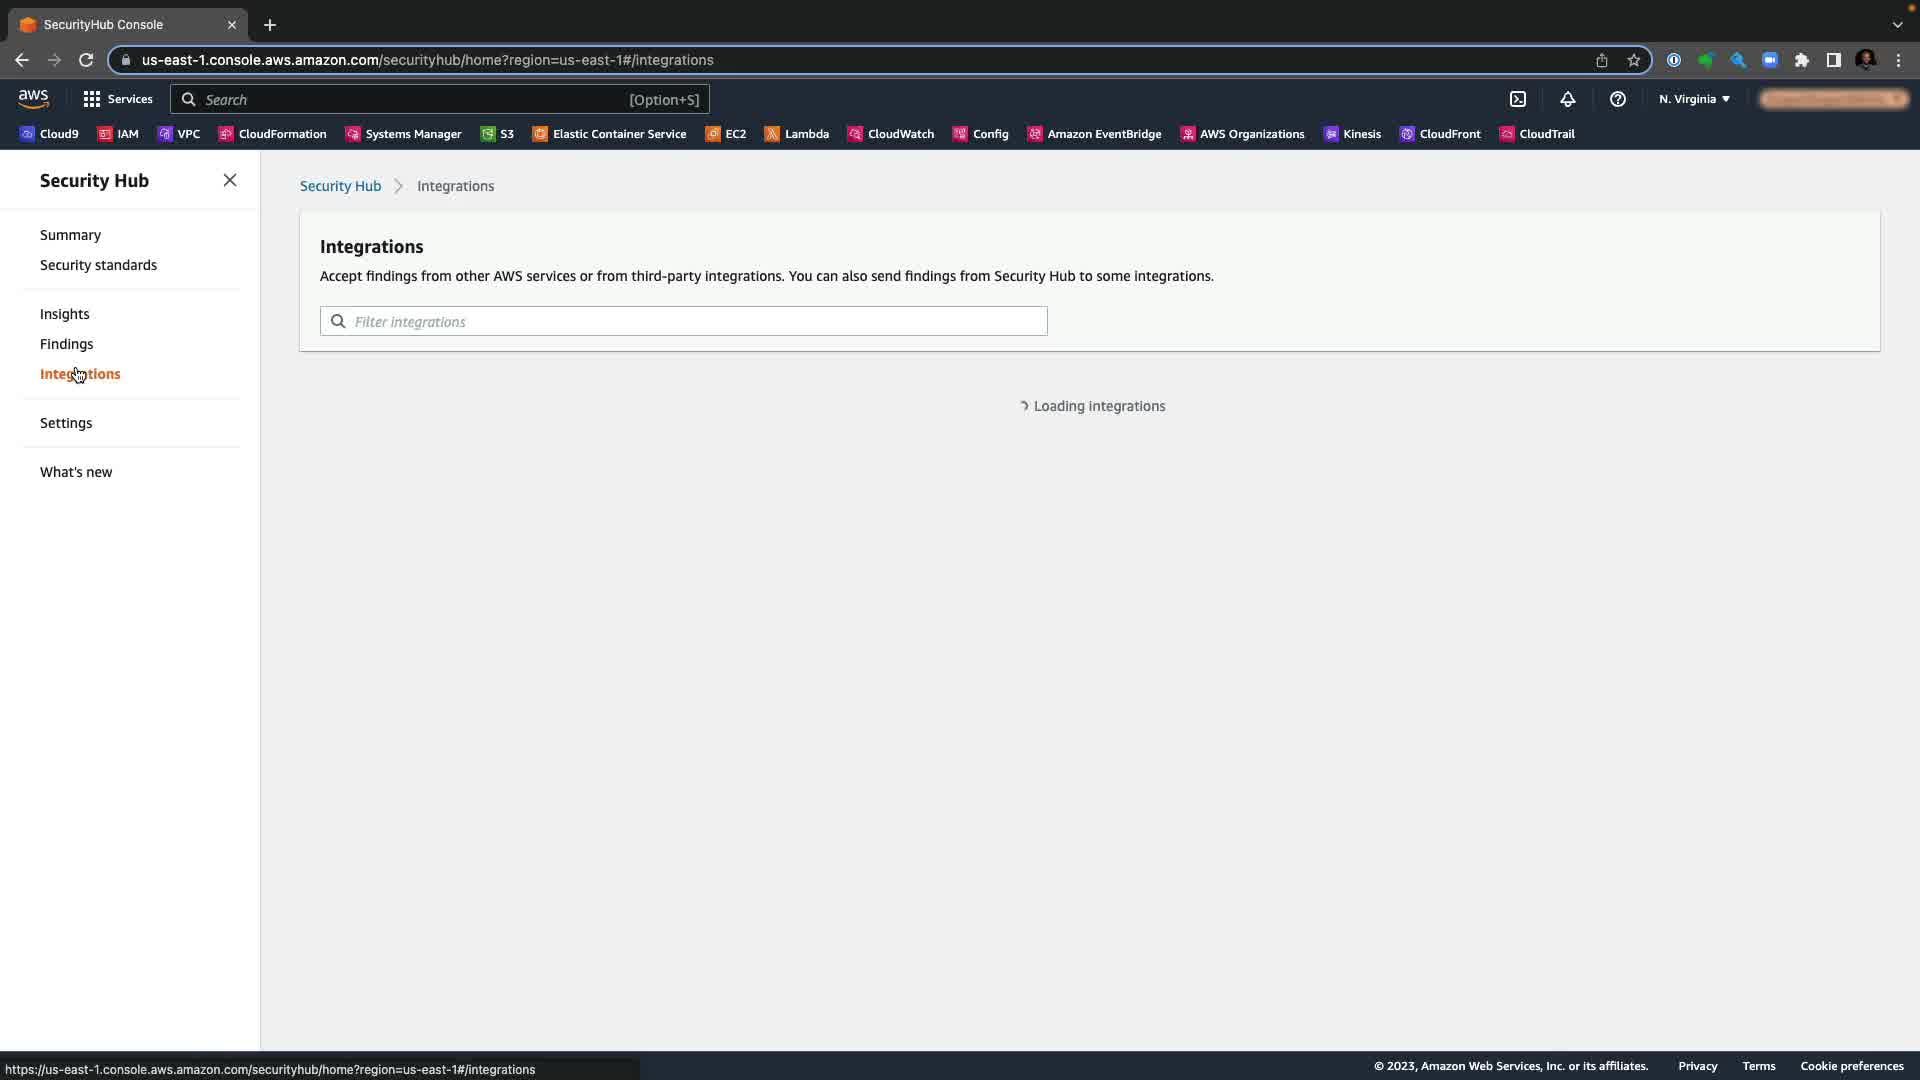Click the help question mark icon
The width and height of the screenshot is (1920, 1080).
pyautogui.click(x=1617, y=99)
